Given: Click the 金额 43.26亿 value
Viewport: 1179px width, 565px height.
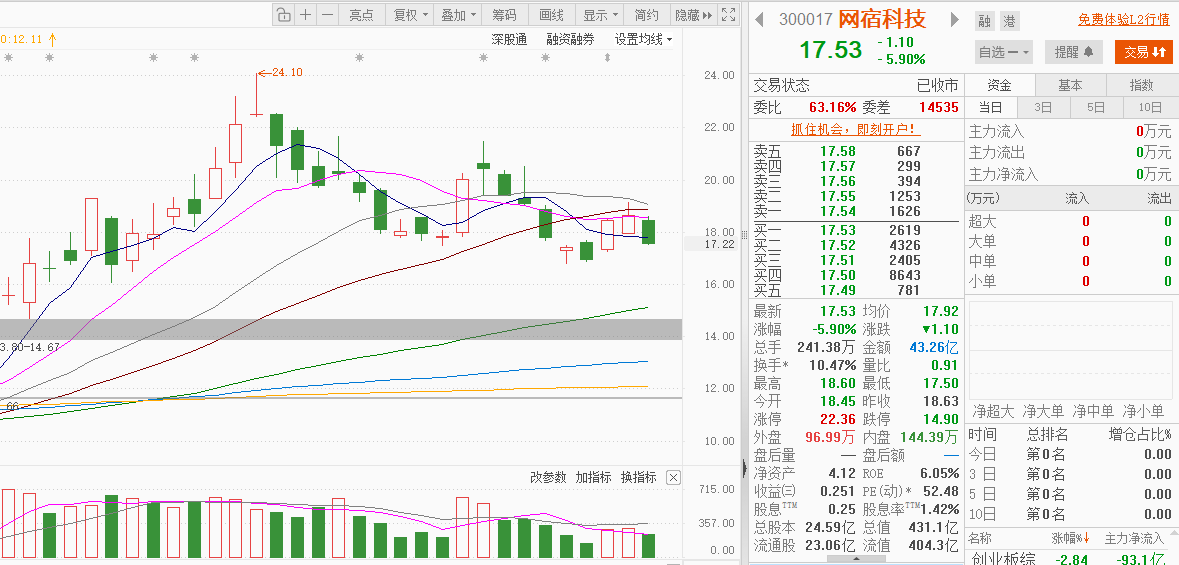Looking at the screenshot, I should (933, 348).
